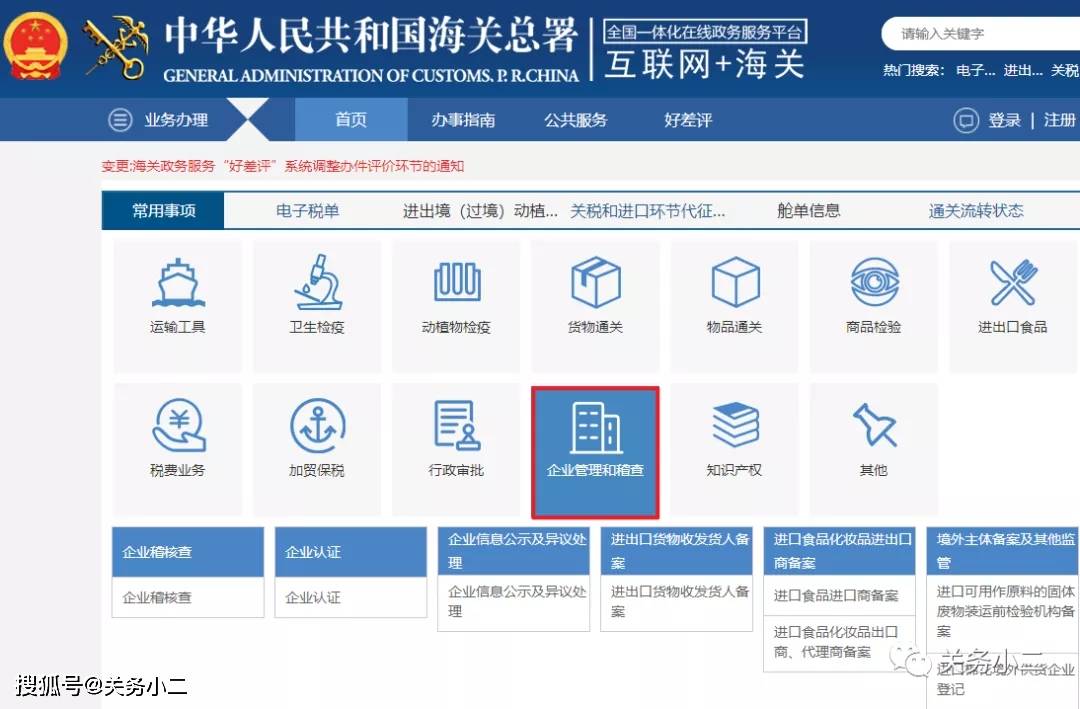Click hot search term 电子...
1080x709 pixels.
(x=975, y=70)
